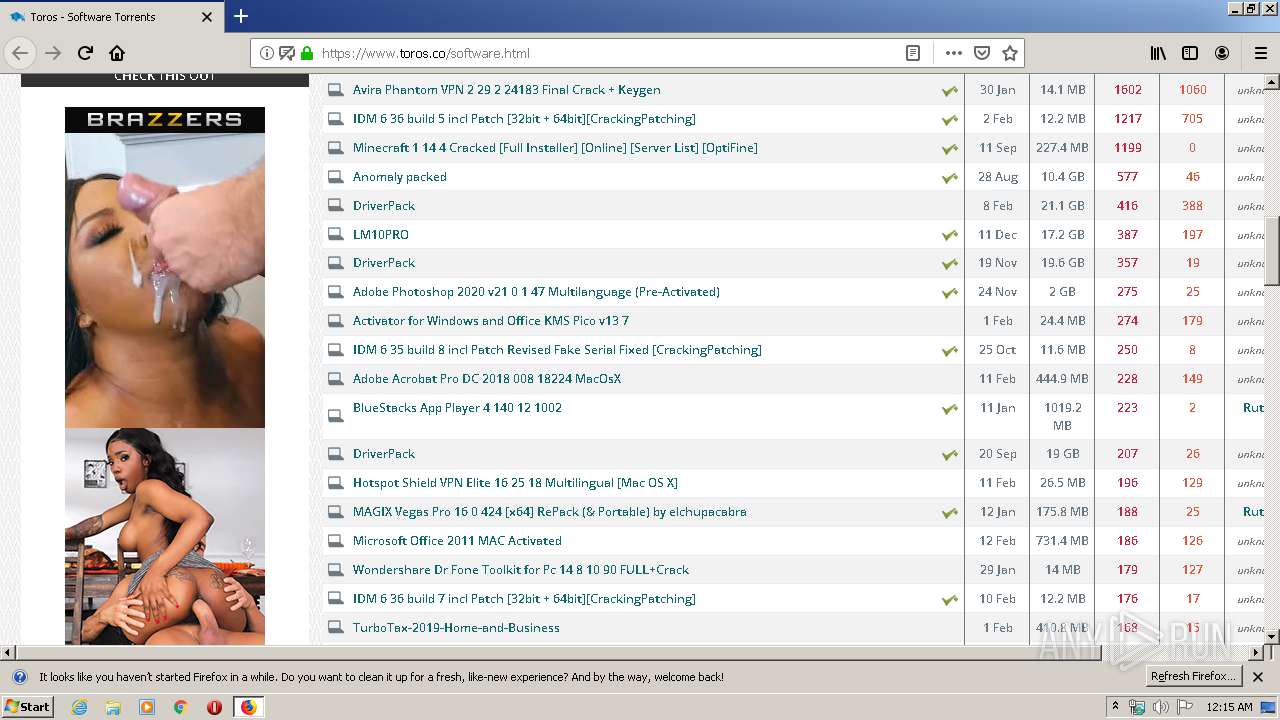Click the seeders value 1602
The image size is (1280, 720).
pyautogui.click(x=1128, y=90)
